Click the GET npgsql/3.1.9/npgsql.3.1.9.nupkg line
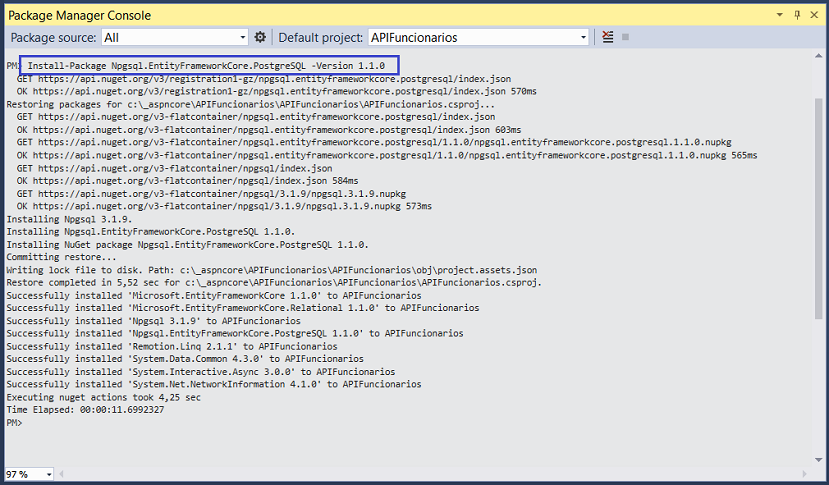 click(211, 194)
